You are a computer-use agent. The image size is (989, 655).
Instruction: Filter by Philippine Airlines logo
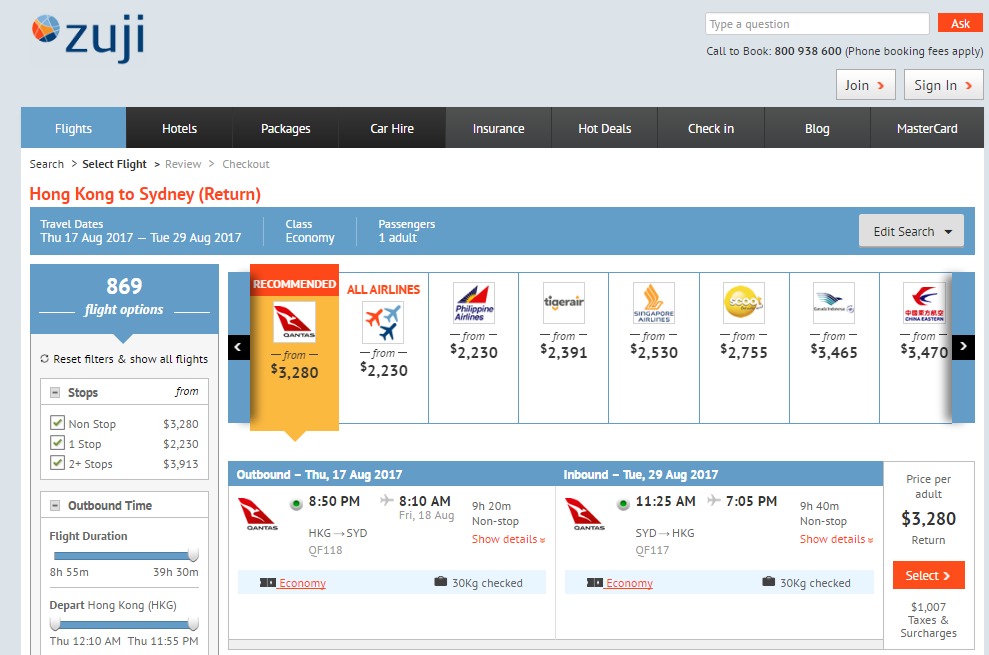473,303
